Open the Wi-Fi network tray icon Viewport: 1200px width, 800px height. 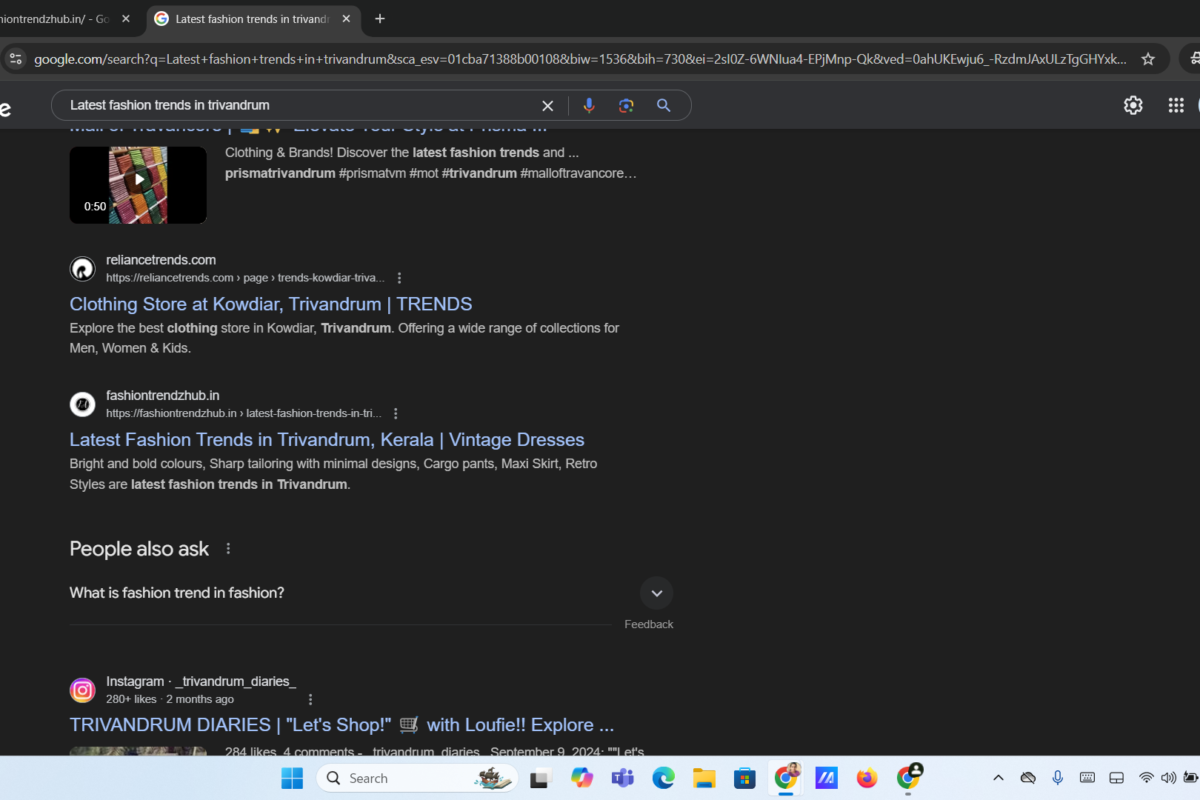[1147, 778]
